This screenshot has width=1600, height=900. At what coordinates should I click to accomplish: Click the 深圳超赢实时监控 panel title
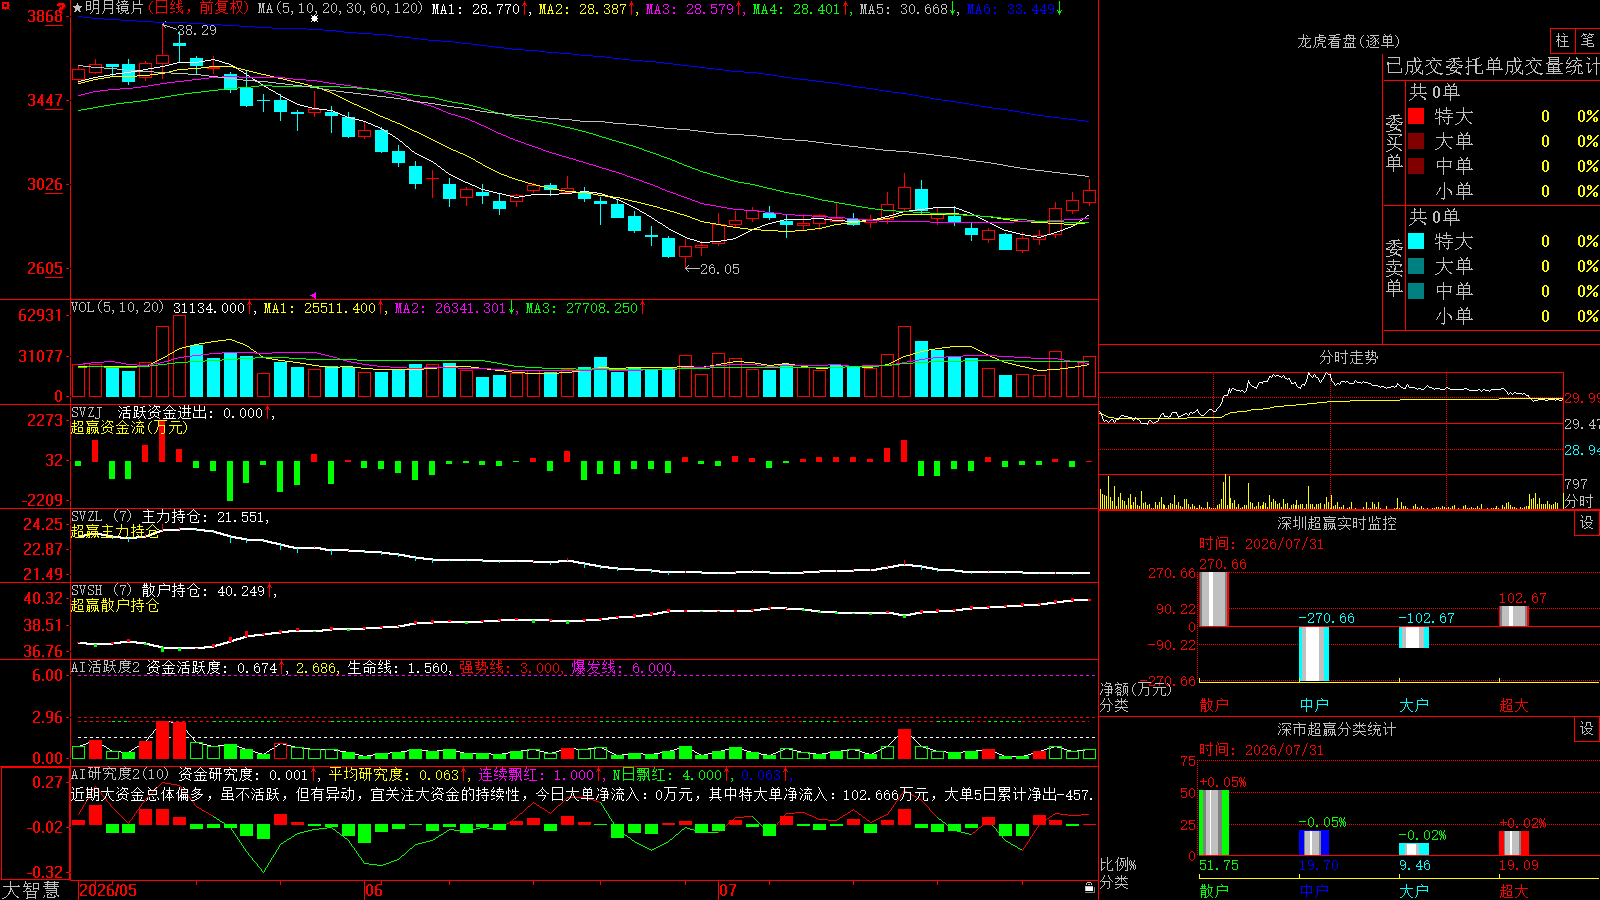tap(1337, 523)
